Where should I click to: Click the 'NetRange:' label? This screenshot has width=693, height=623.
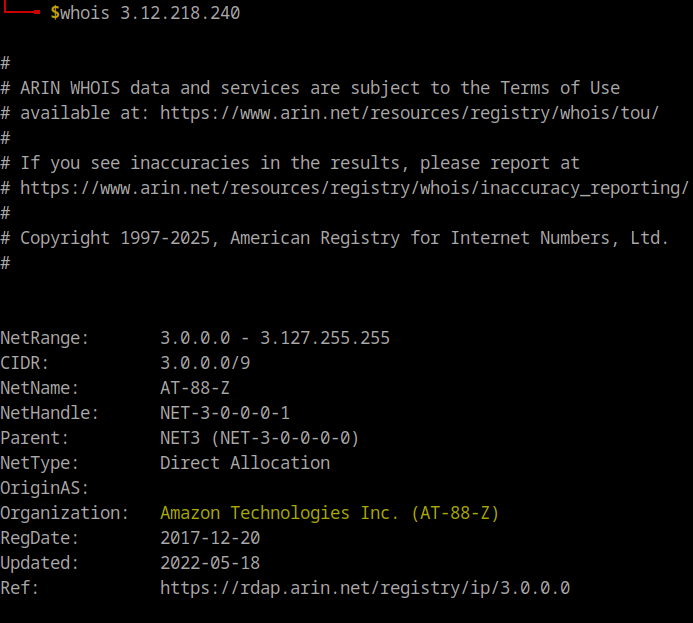[44, 338]
